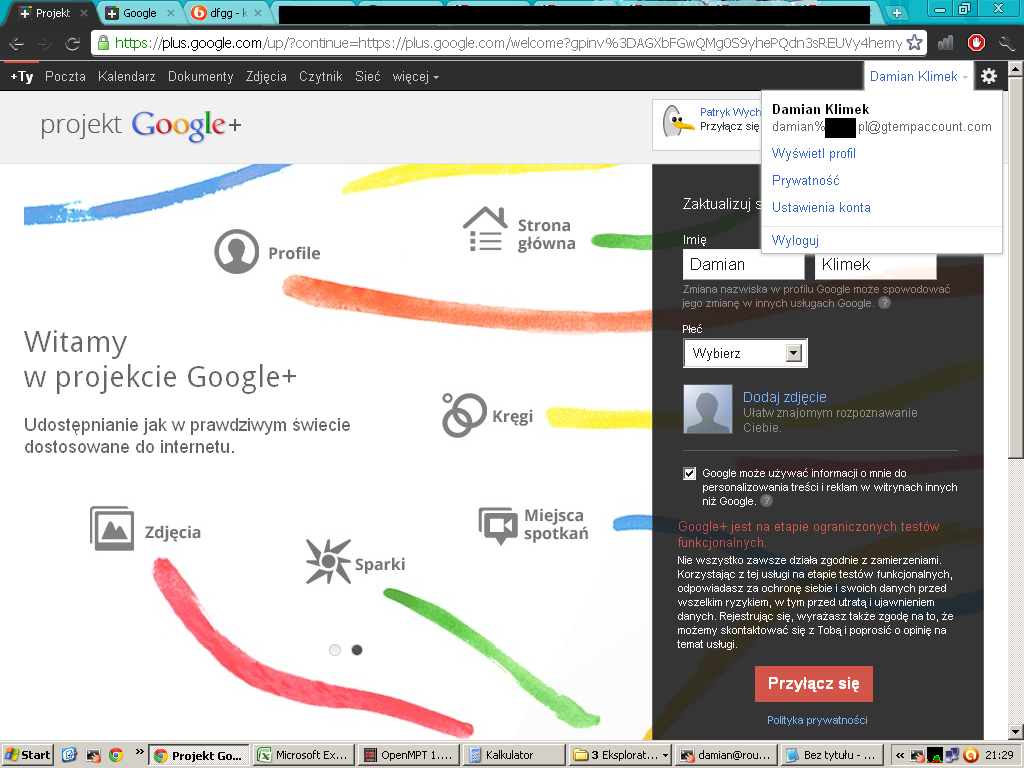Launch Chrome from quick launch bar
1024x768 pixels.
pyautogui.click(x=116, y=755)
